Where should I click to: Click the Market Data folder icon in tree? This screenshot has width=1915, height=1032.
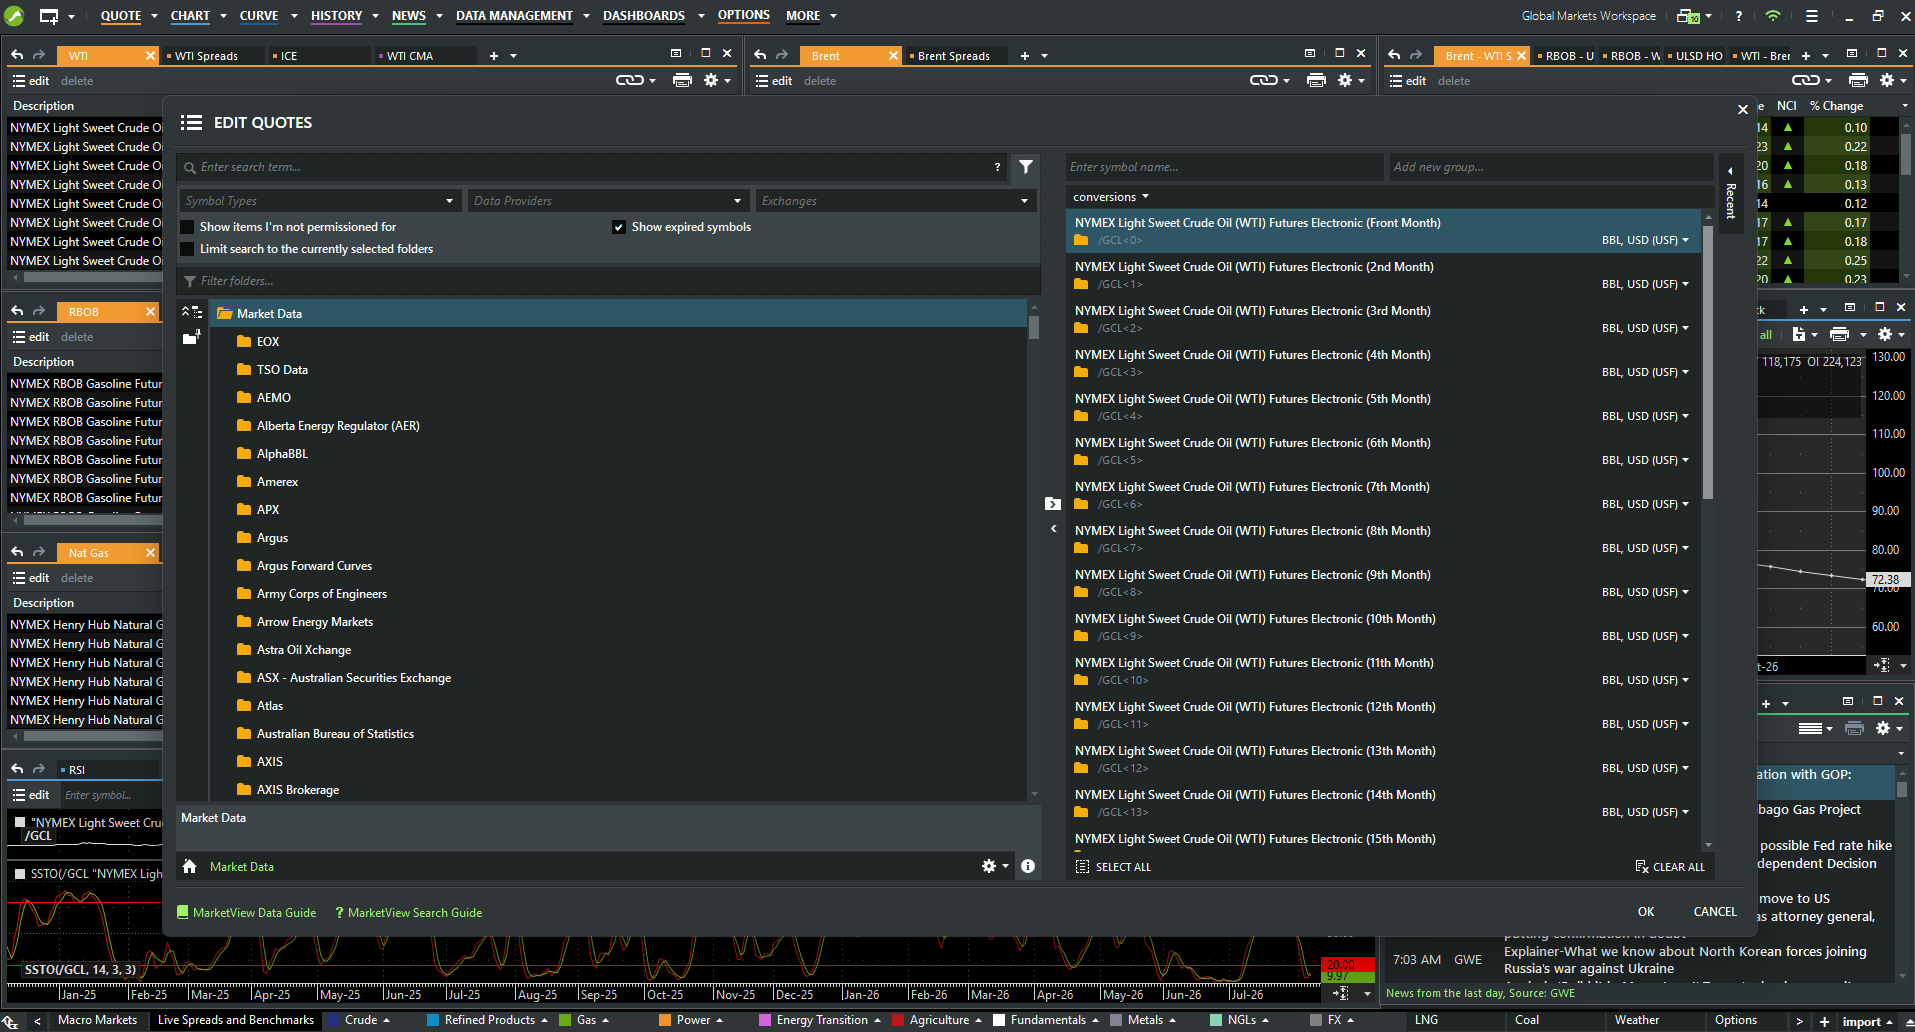225,313
